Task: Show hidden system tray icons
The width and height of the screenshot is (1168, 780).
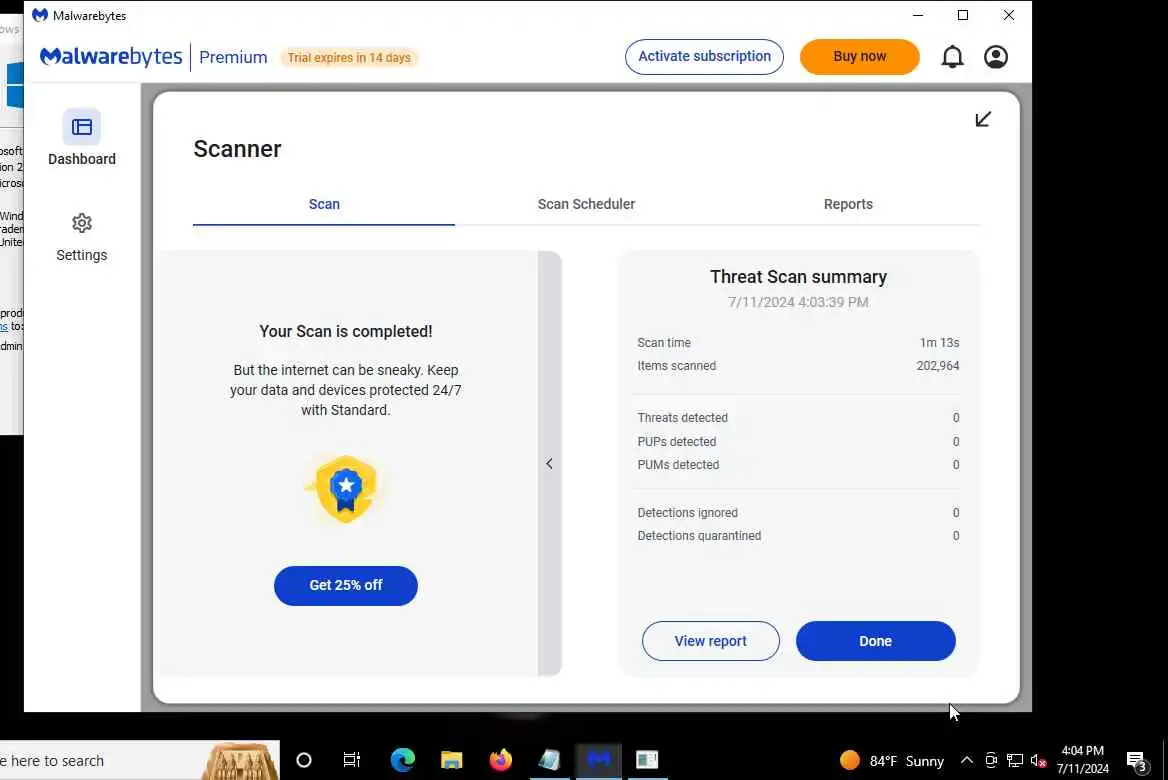Action: (x=966, y=761)
